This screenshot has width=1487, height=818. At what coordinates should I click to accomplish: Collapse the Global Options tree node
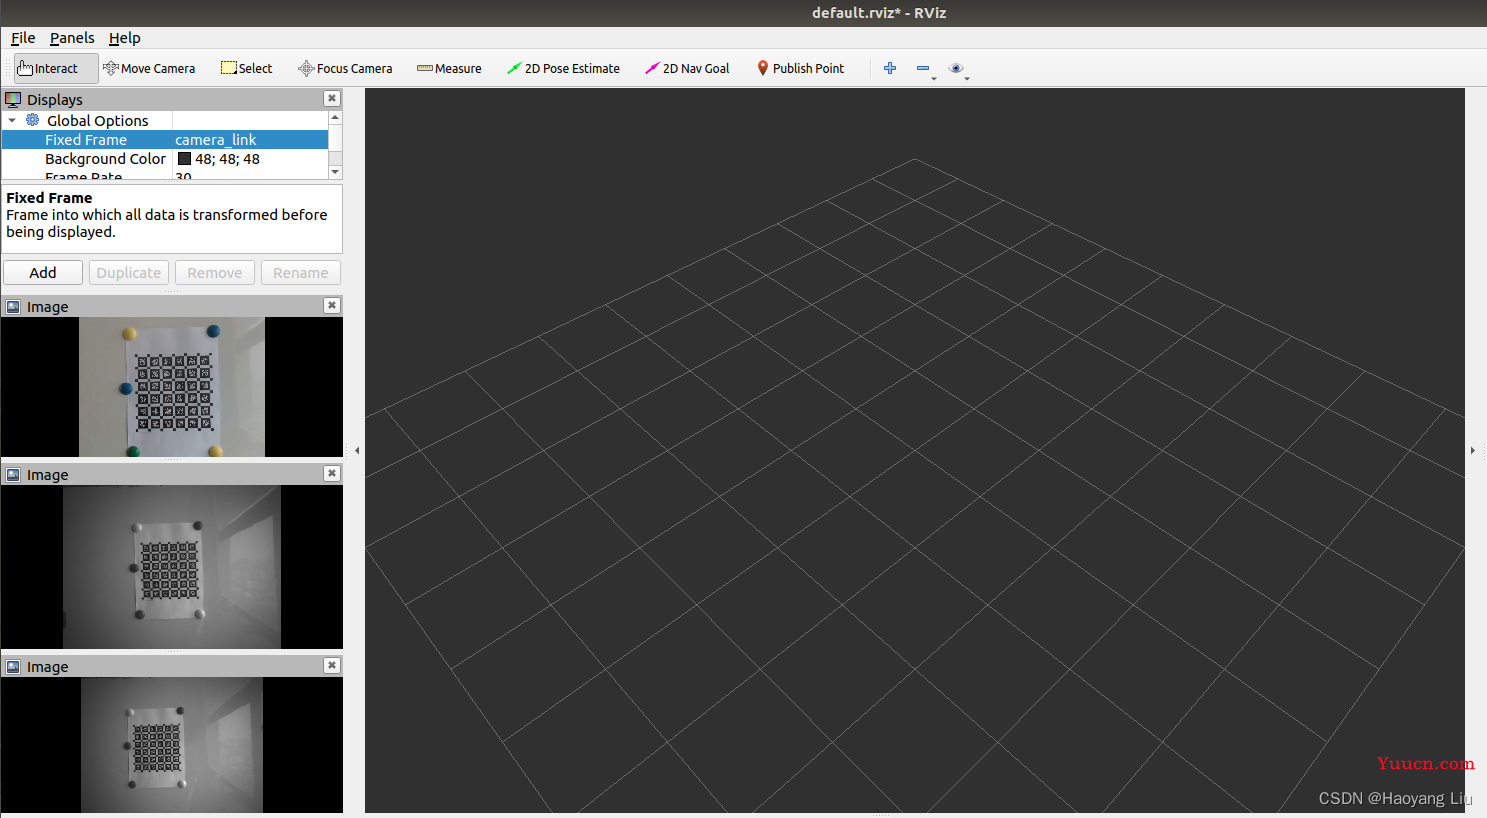coord(12,121)
